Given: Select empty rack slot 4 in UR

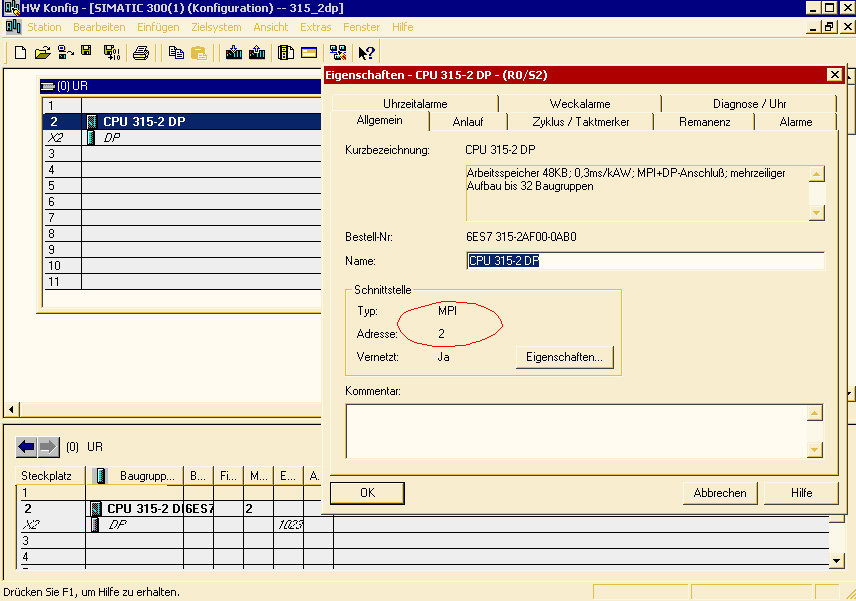Looking at the screenshot, I should tap(182, 170).
